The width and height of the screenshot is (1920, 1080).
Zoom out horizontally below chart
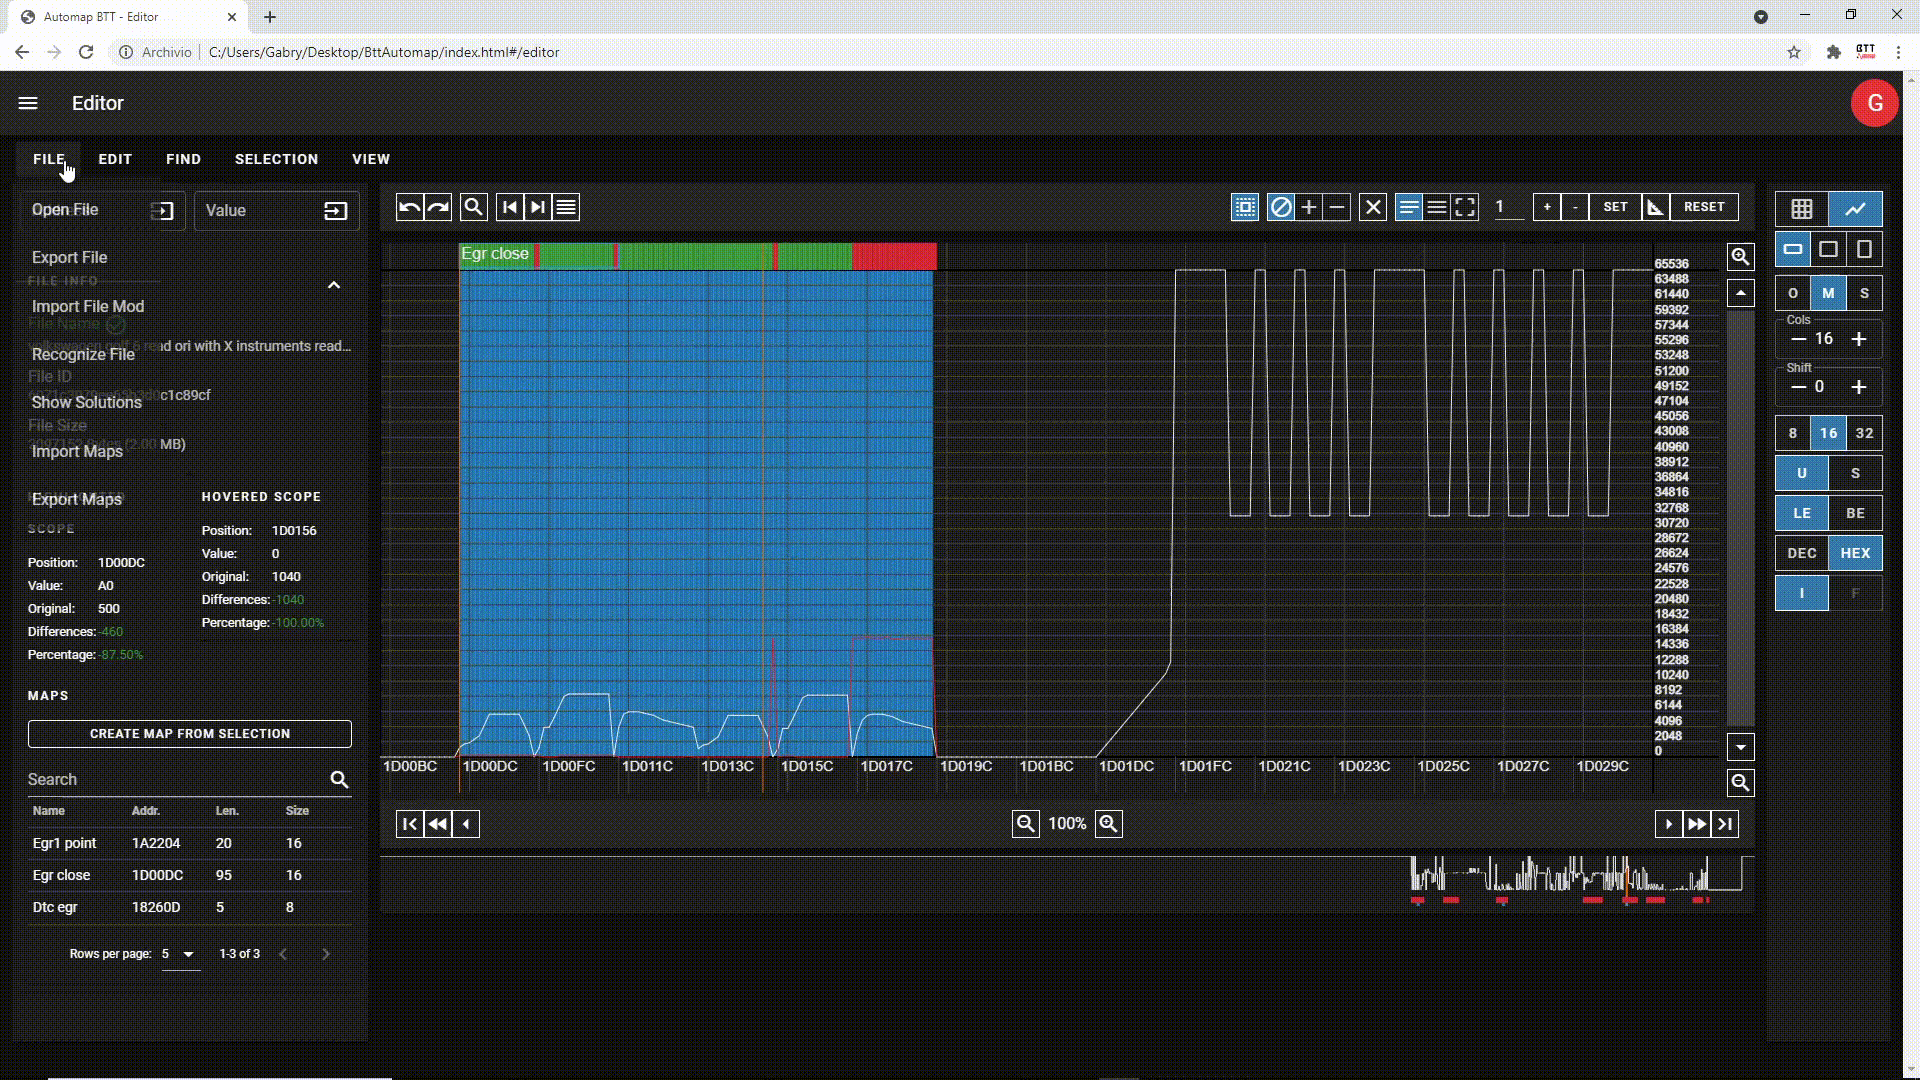click(1026, 824)
